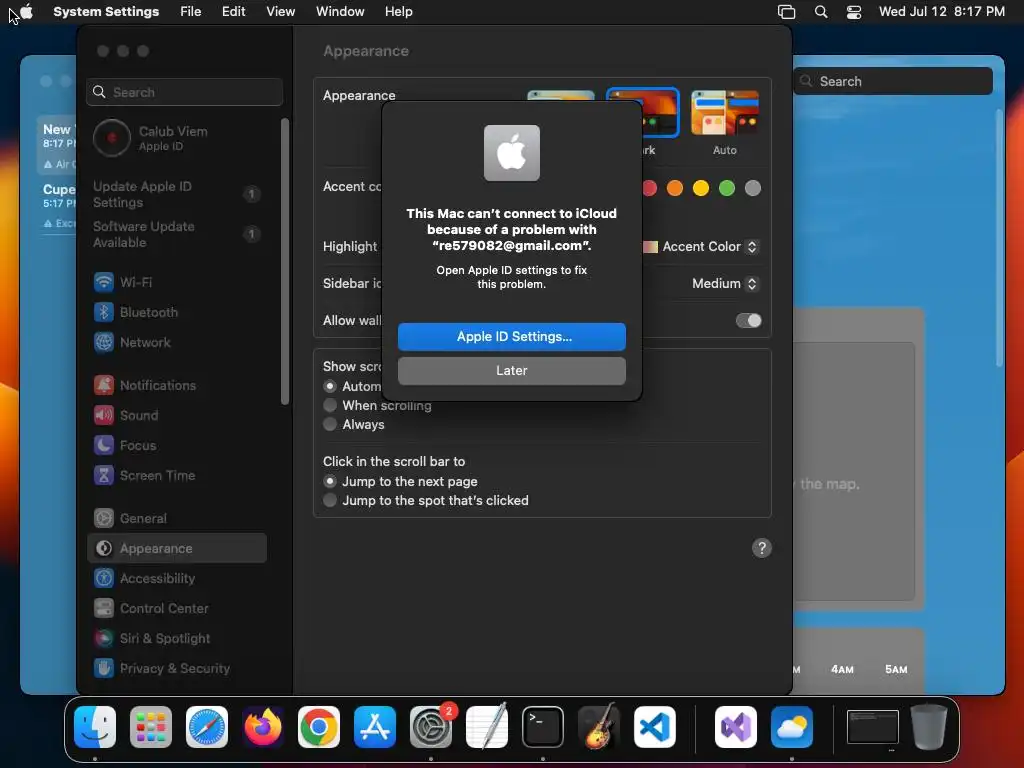Open App Store from the Dock
Screen dimensions: 1024x768
(375, 726)
